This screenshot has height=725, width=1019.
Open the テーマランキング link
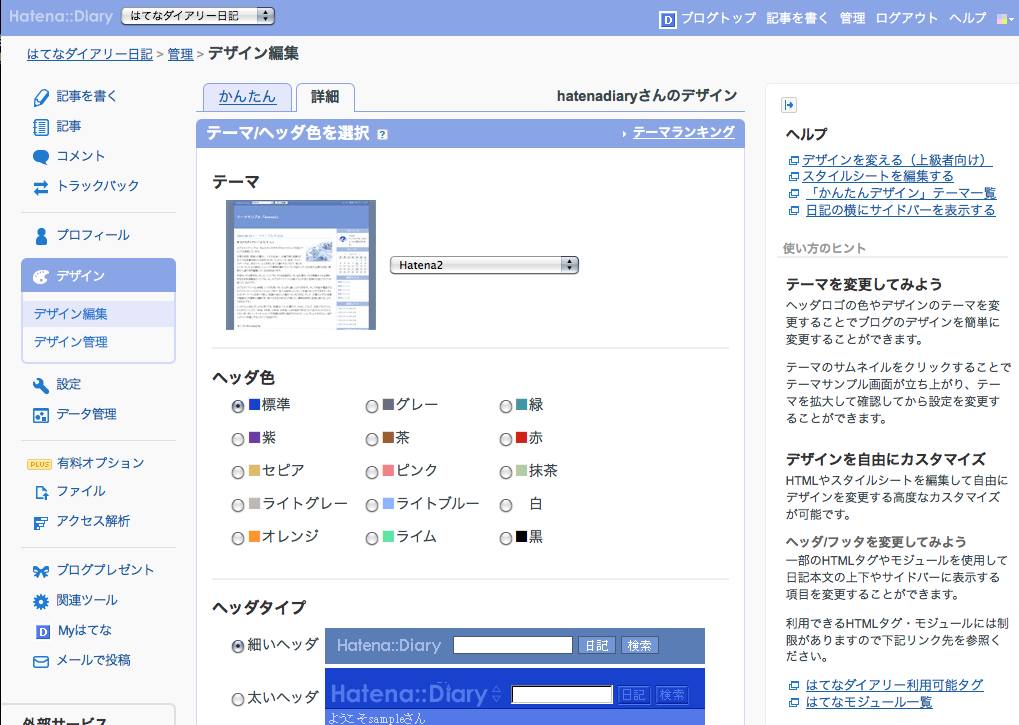click(684, 132)
